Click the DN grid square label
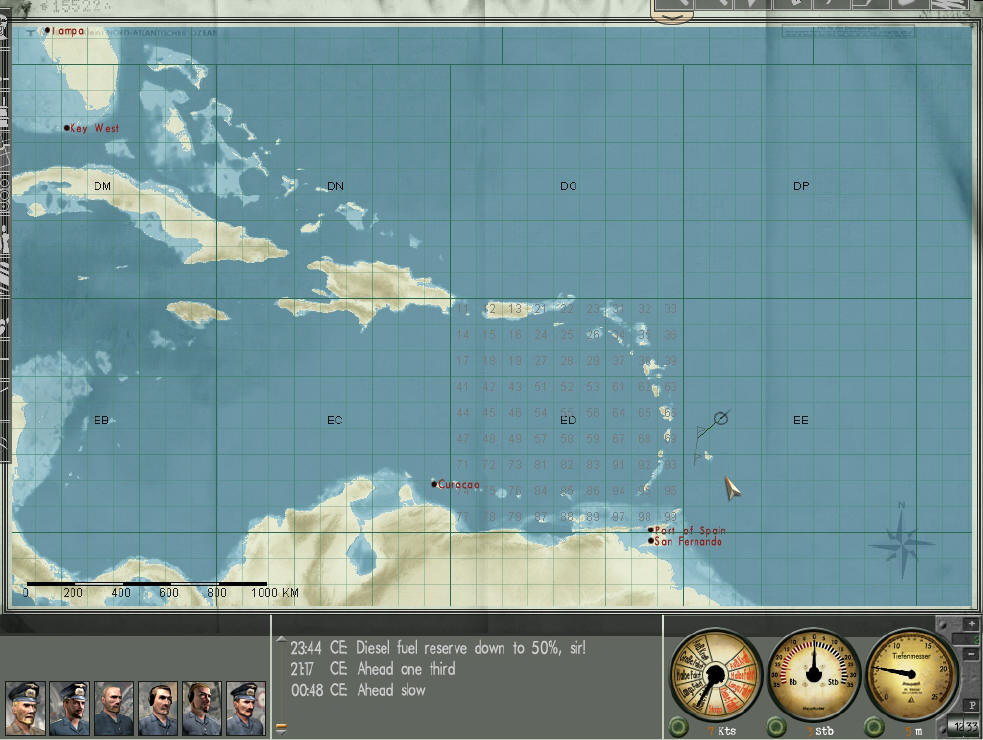Image resolution: width=983 pixels, height=740 pixels. tap(335, 186)
